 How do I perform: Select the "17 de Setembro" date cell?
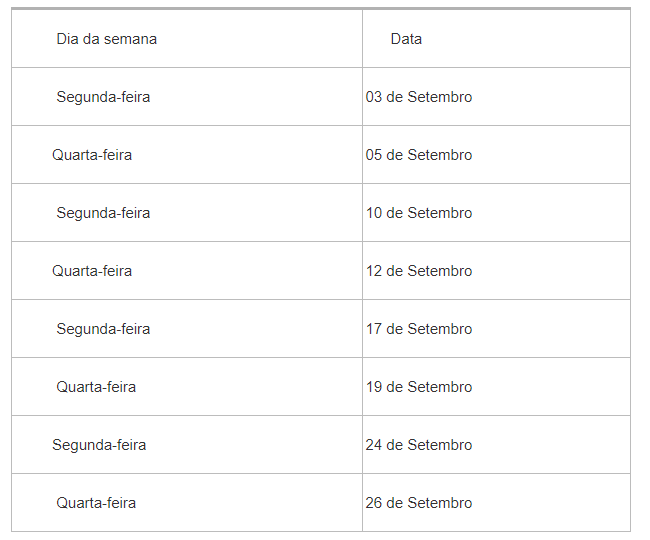point(419,329)
